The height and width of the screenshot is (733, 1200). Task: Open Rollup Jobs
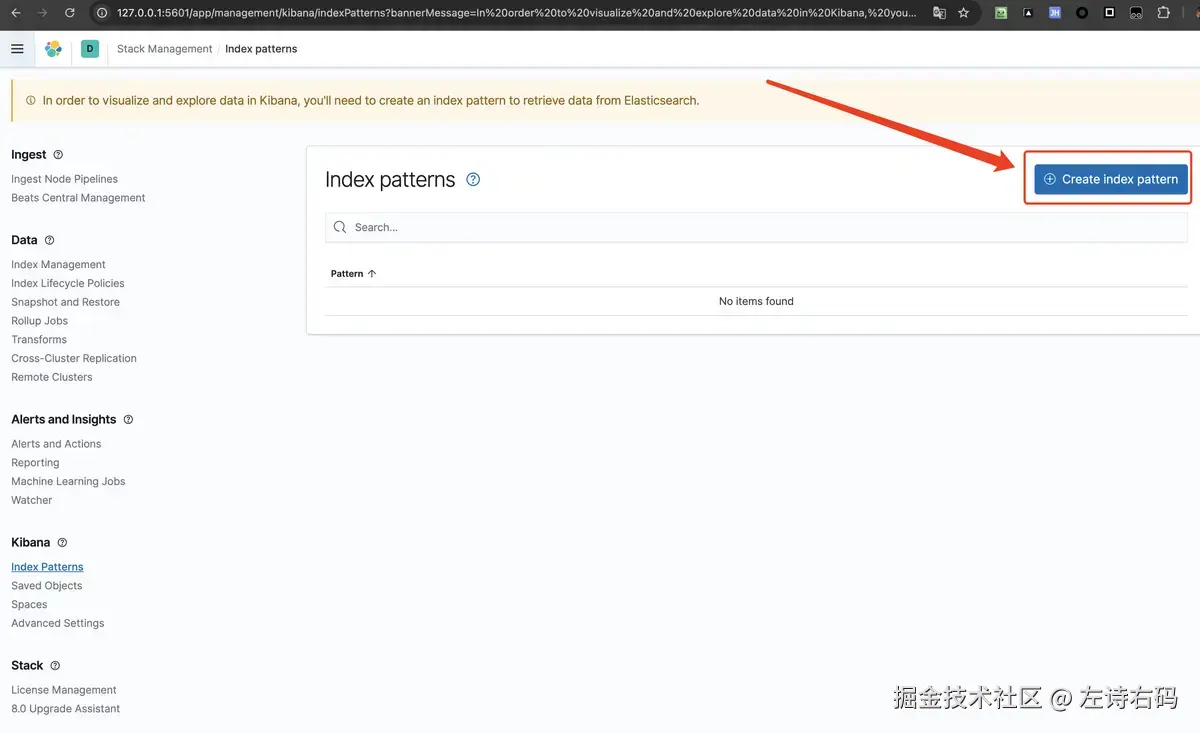(40, 321)
